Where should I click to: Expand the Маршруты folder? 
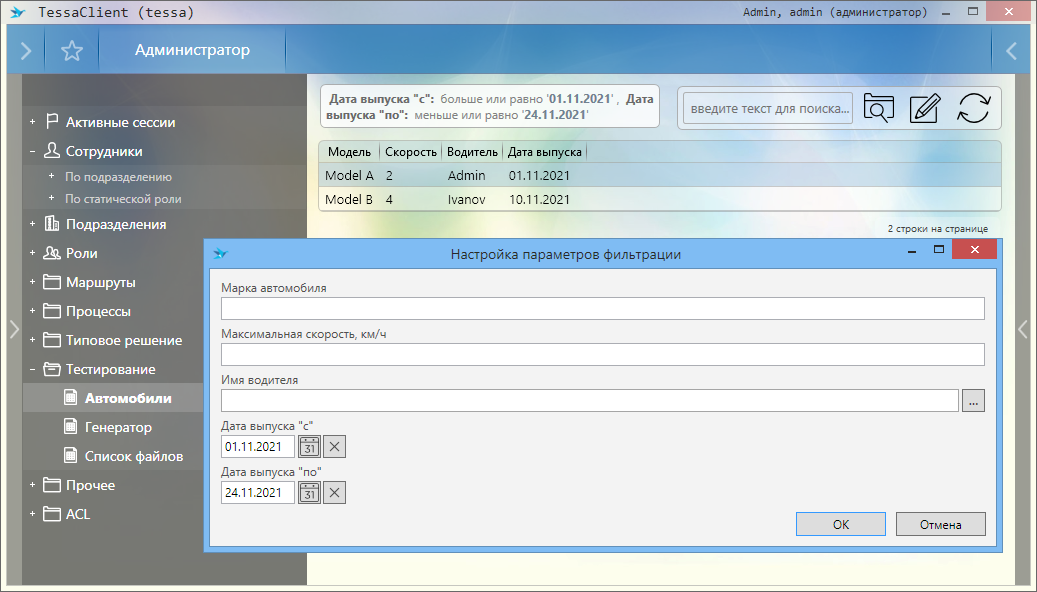(x=32, y=283)
